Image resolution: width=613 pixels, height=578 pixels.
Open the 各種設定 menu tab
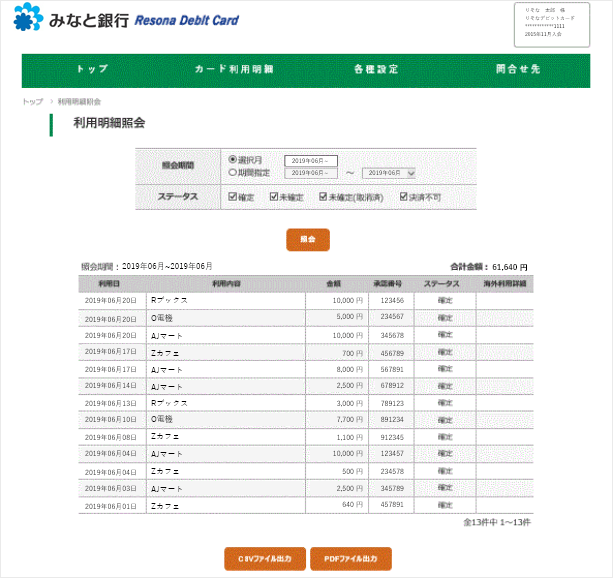[376, 69]
